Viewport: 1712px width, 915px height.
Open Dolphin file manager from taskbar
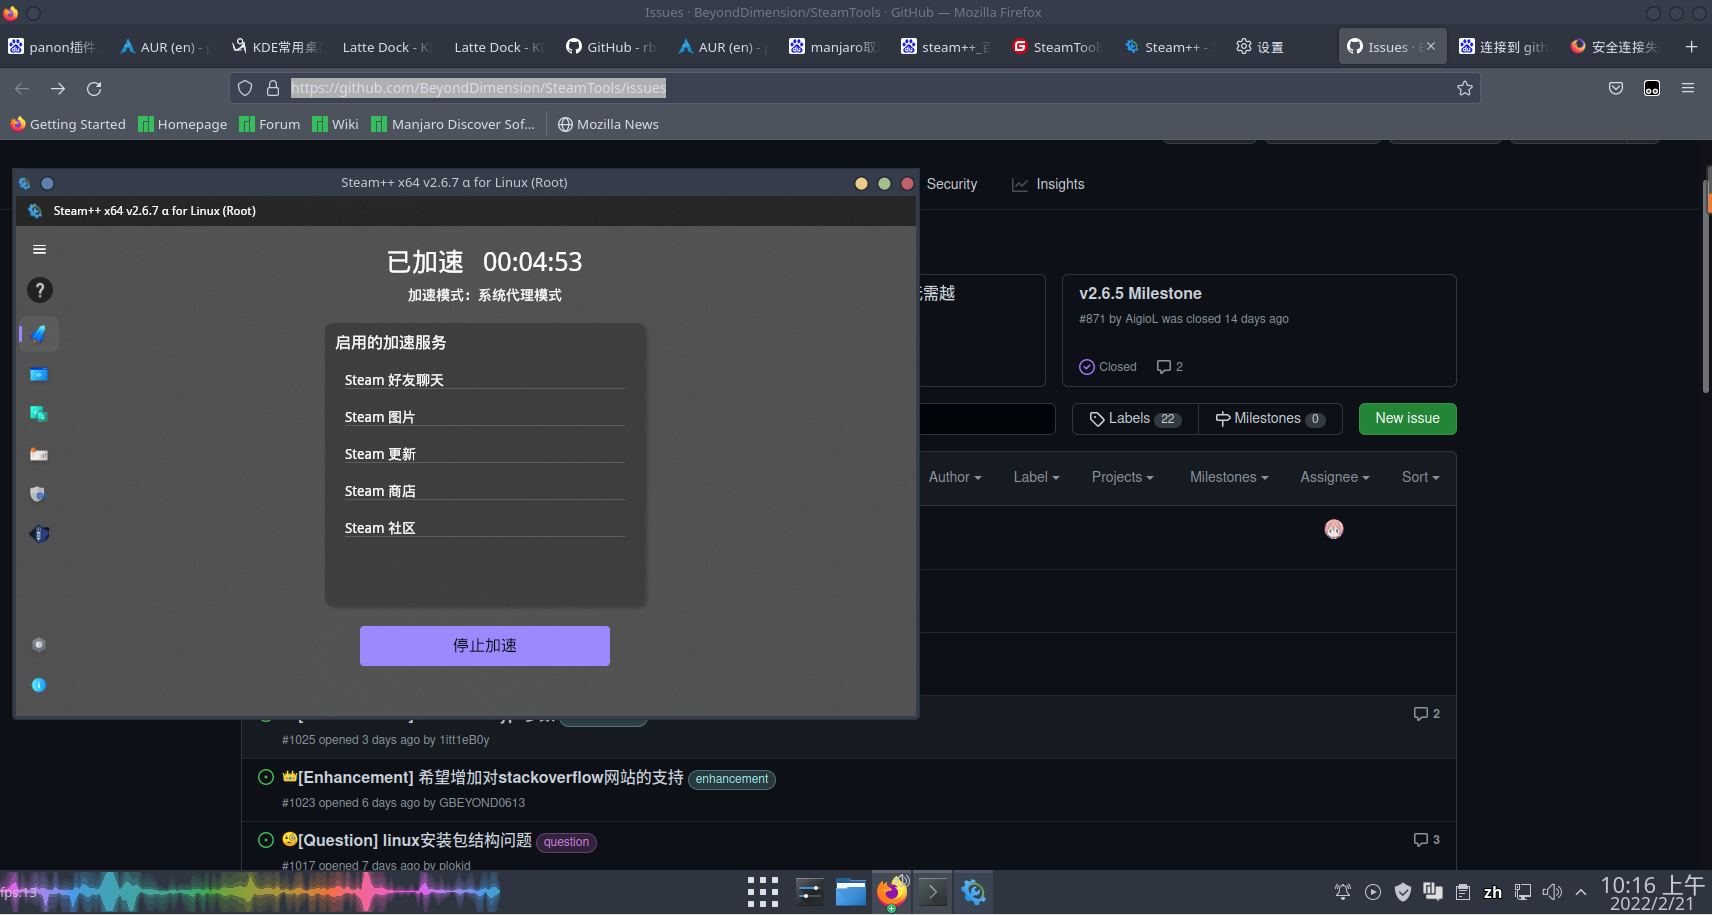pos(851,892)
